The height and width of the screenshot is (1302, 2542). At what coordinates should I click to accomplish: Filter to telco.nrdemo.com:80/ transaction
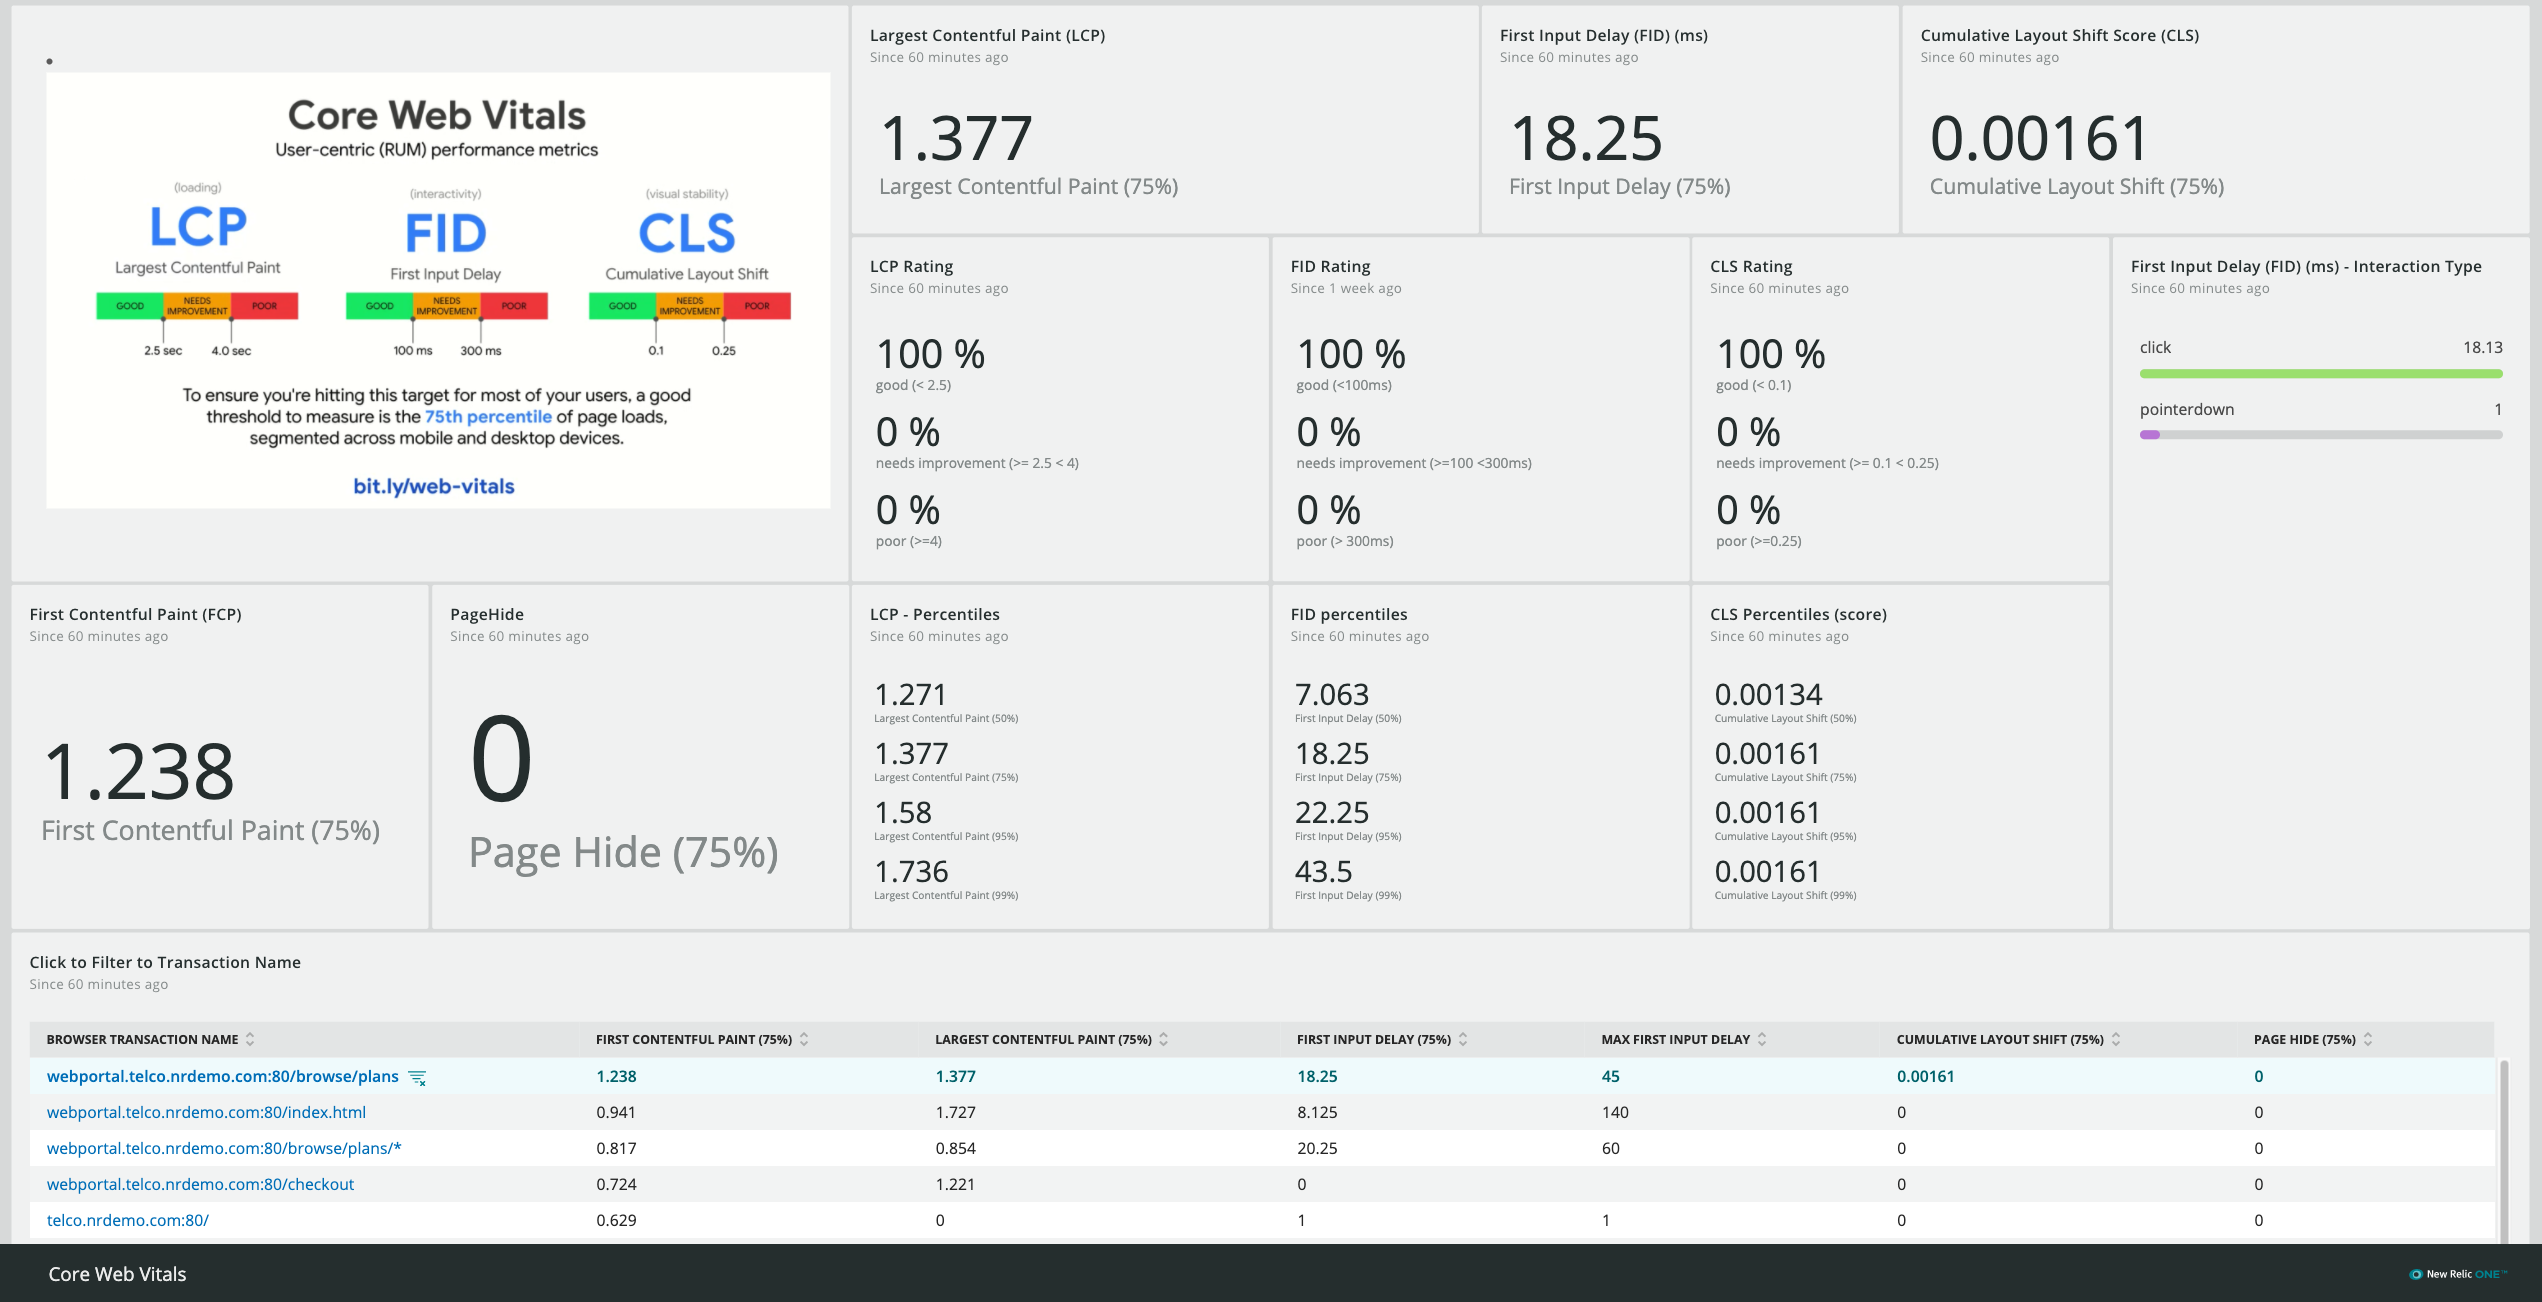point(128,1220)
